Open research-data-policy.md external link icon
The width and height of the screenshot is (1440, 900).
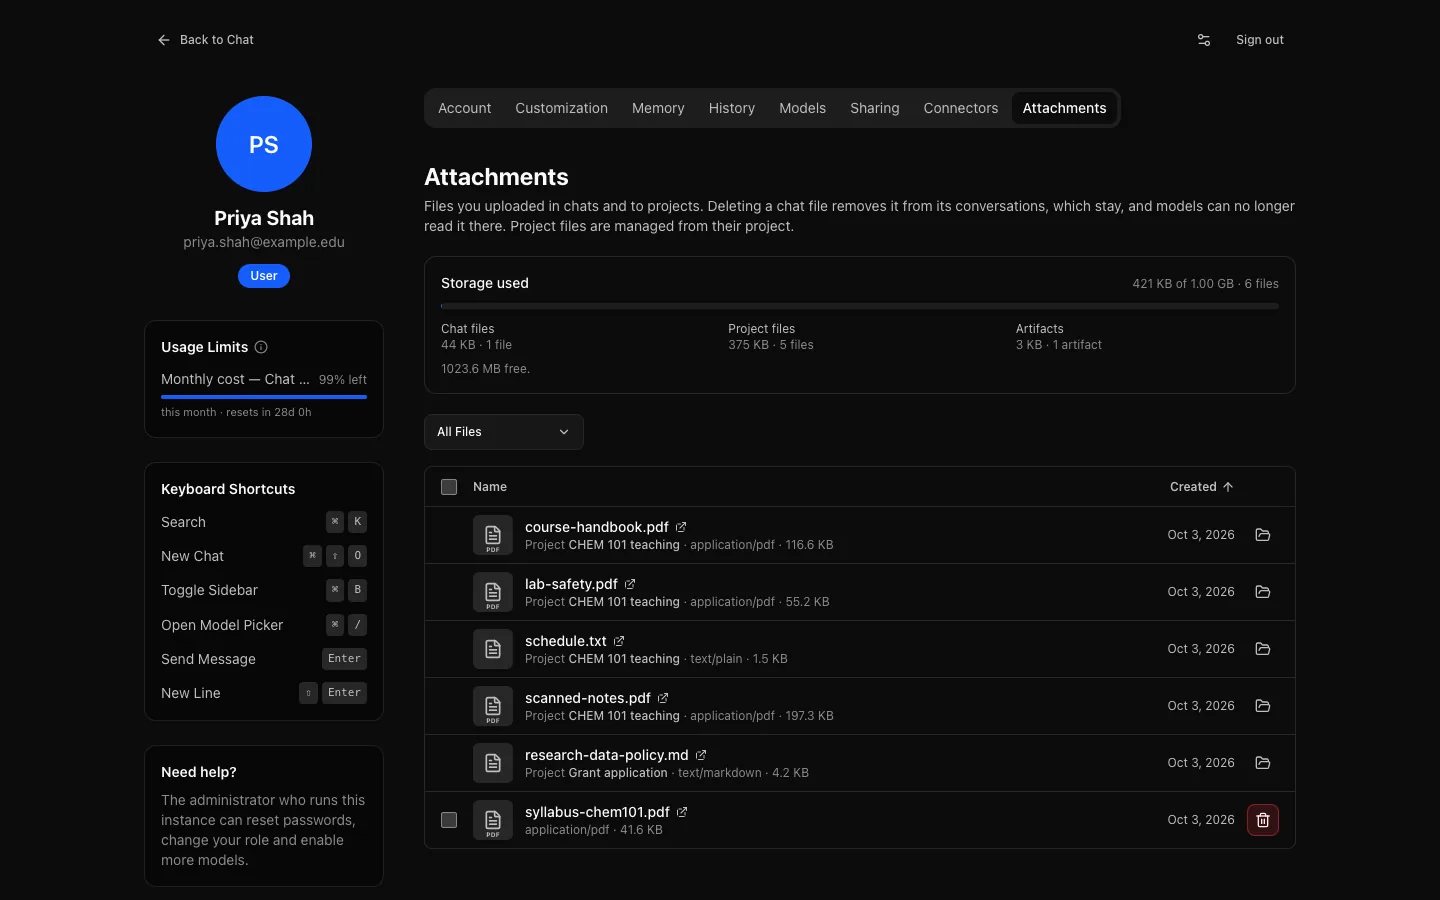pyautogui.click(x=701, y=755)
